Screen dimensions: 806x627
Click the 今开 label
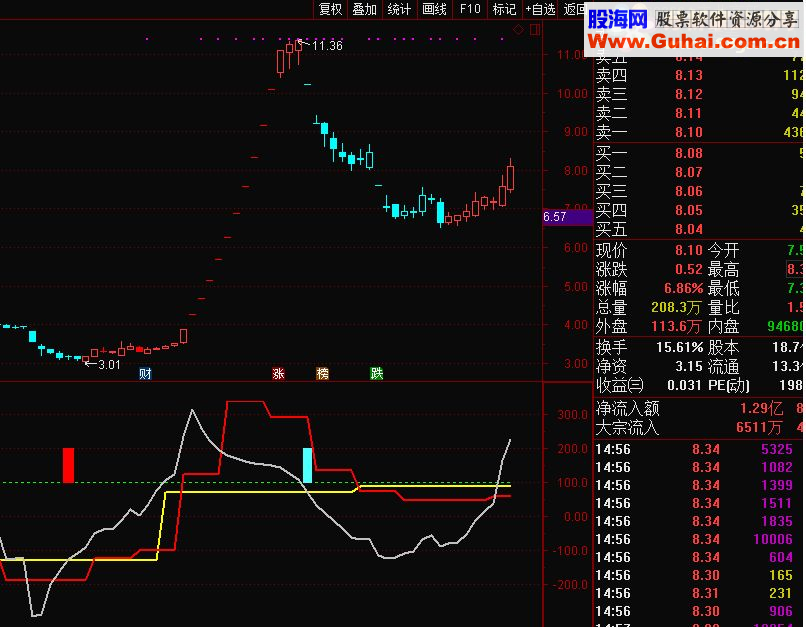pos(723,251)
